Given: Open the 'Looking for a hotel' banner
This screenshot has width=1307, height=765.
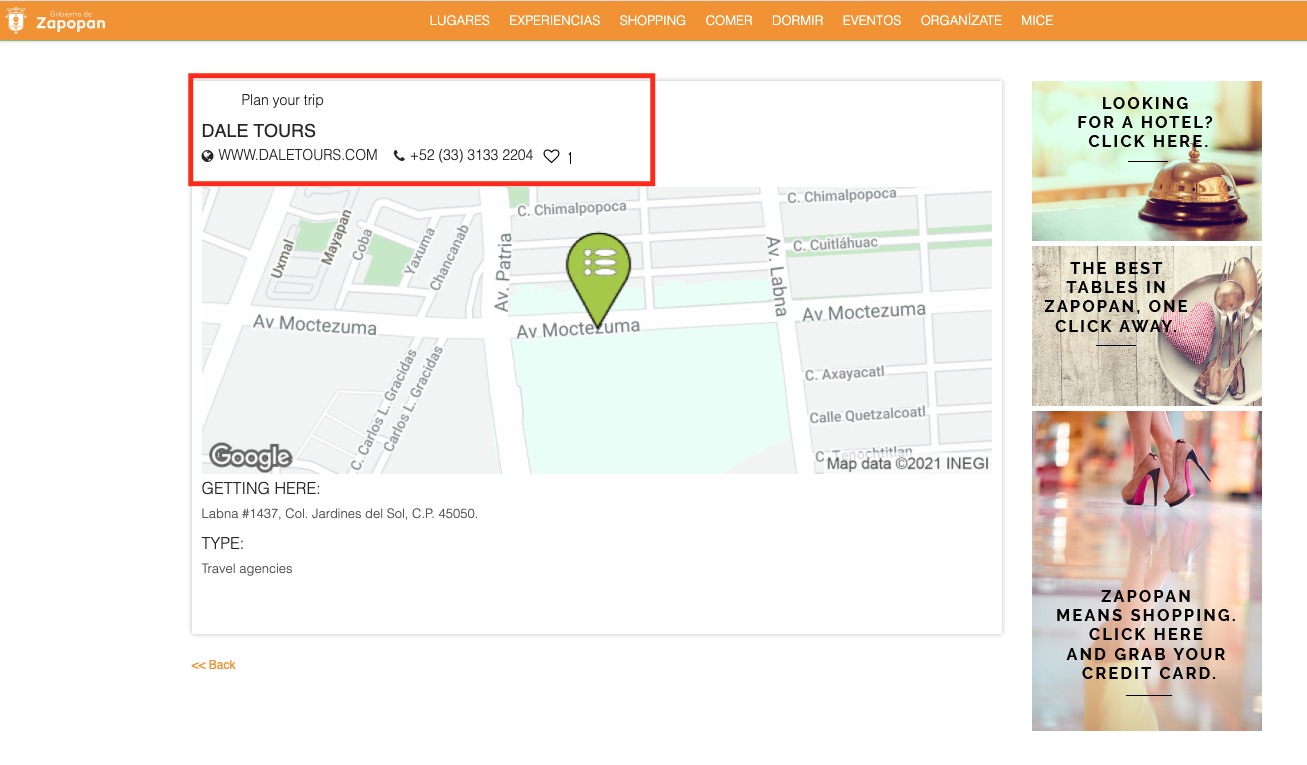Looking at the screenshot, I should click(x=1146, y=160).
